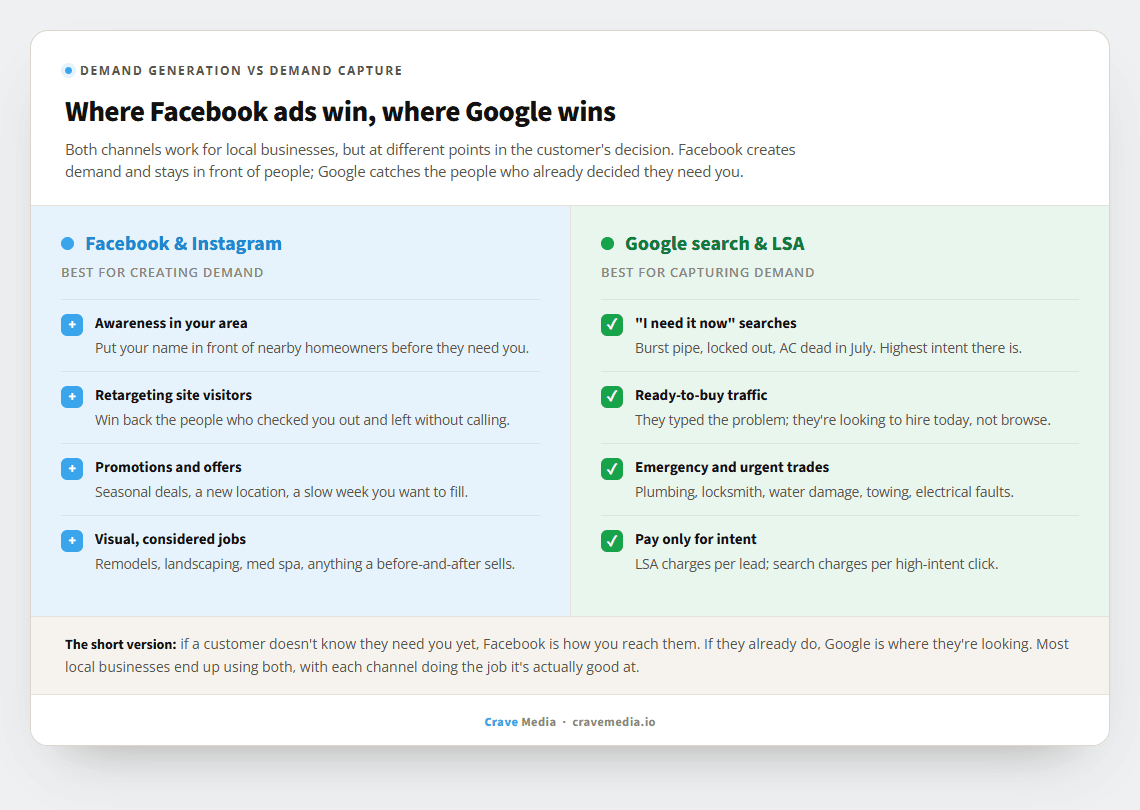Click the green check beside Pay only for intent
Image resolution: width=1140 pixels, height=810 pixels.
coord(612,541)
